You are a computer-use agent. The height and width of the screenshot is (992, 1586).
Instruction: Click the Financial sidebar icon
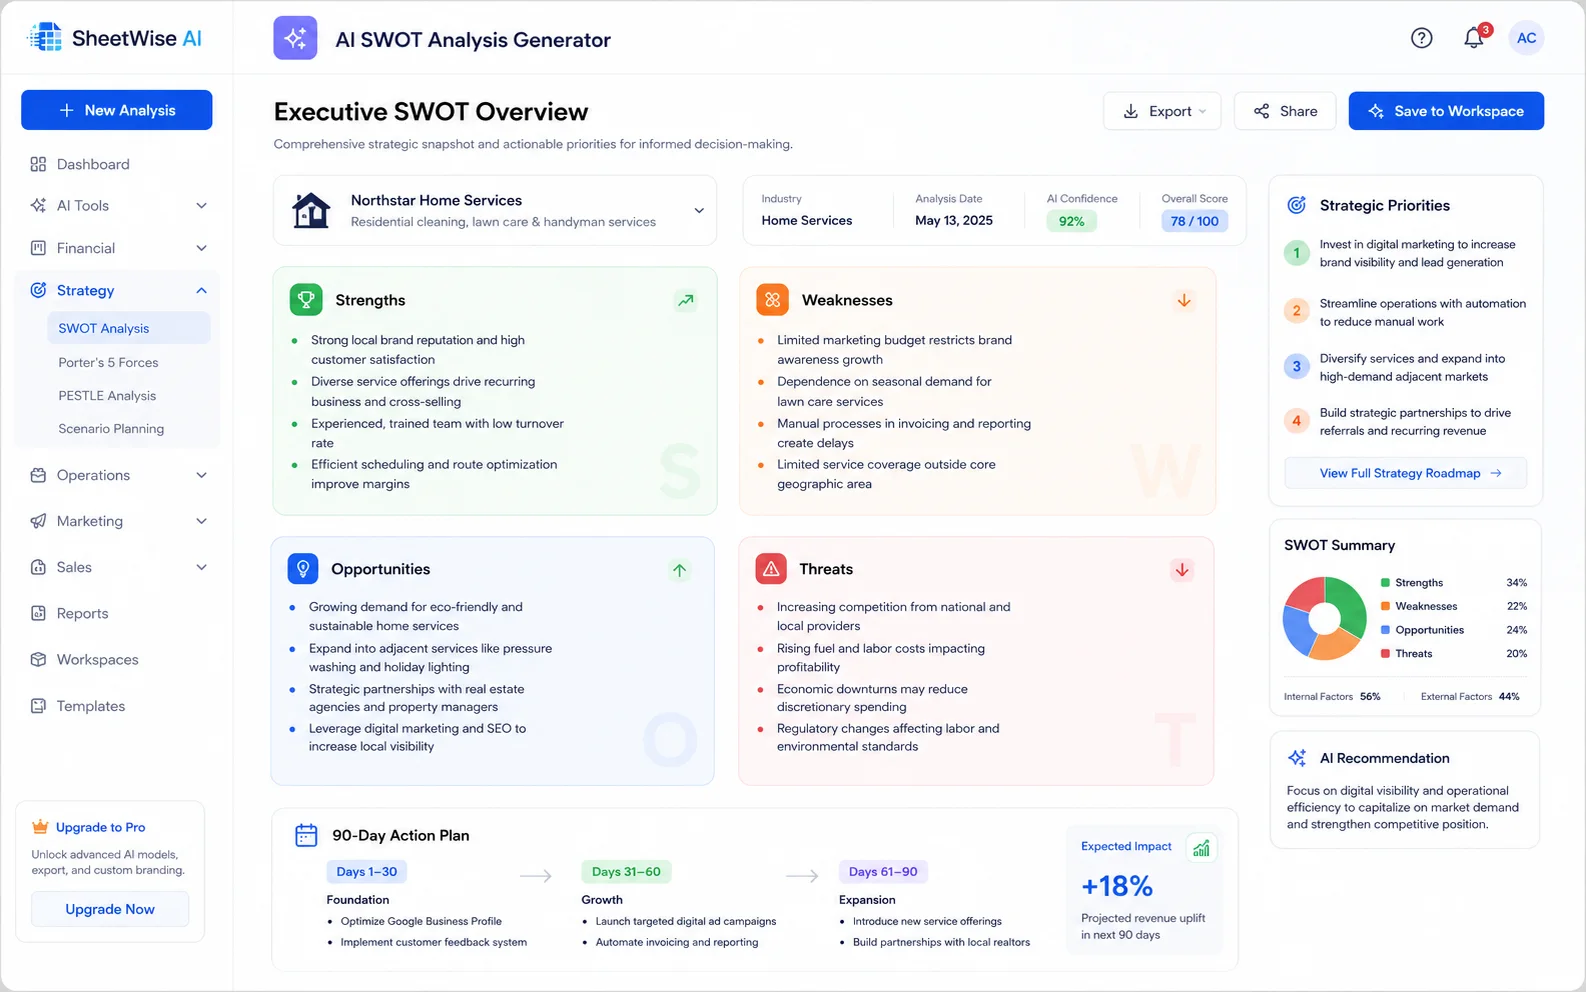tap(38, 248)
